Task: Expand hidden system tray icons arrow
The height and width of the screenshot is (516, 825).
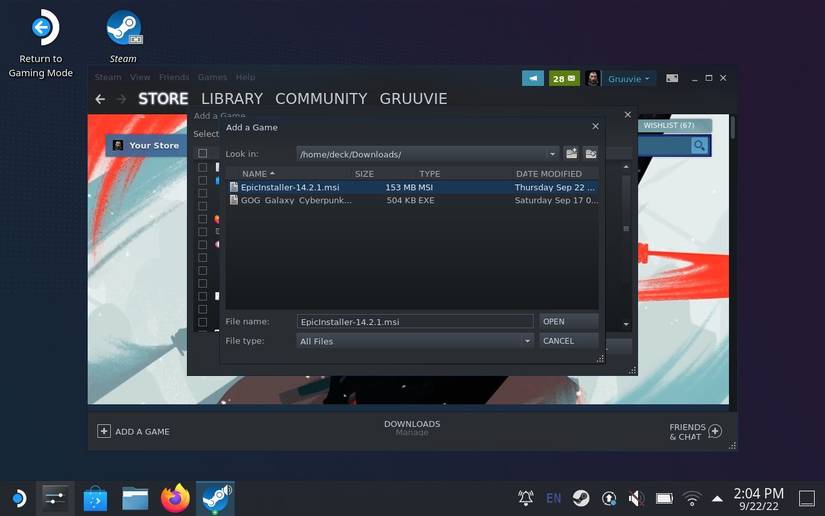Action: point(717,499)
